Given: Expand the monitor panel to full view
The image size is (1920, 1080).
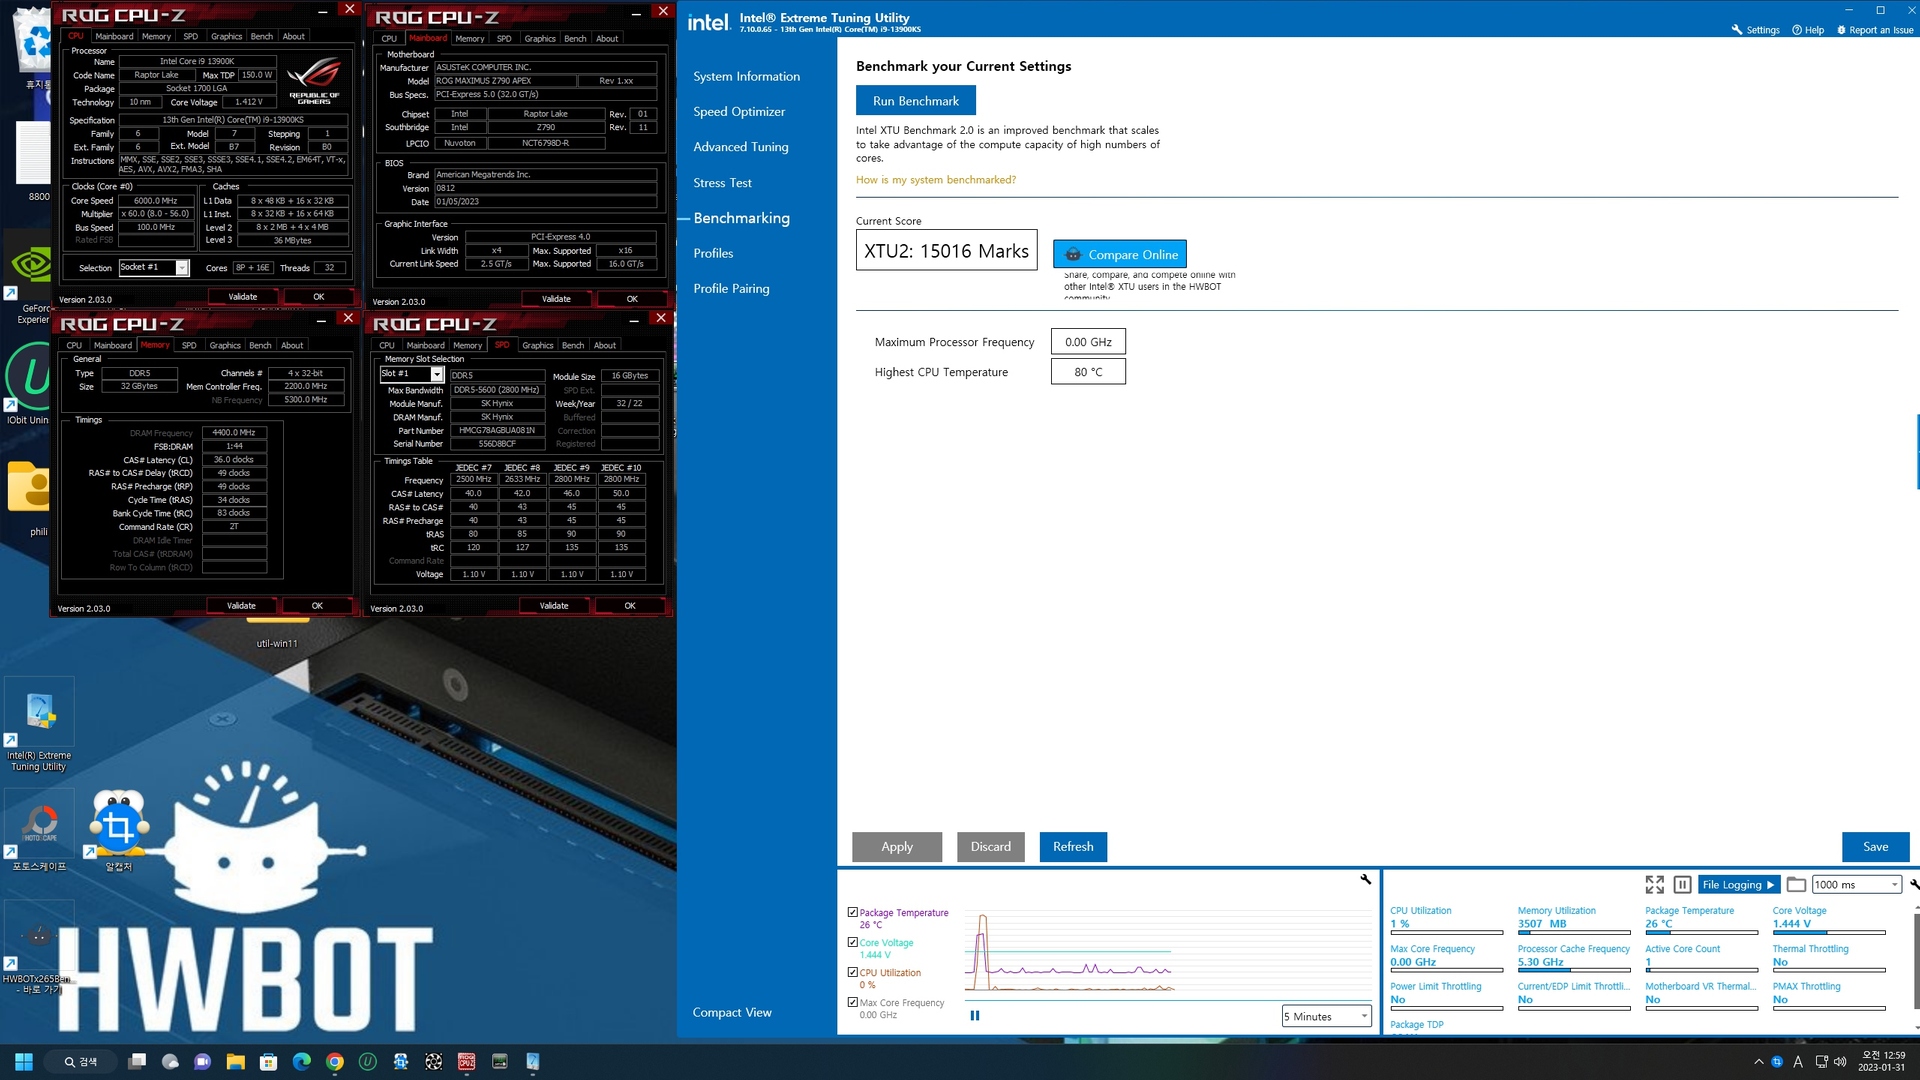Looking at the screenshot, I should tap(1655, 884).
